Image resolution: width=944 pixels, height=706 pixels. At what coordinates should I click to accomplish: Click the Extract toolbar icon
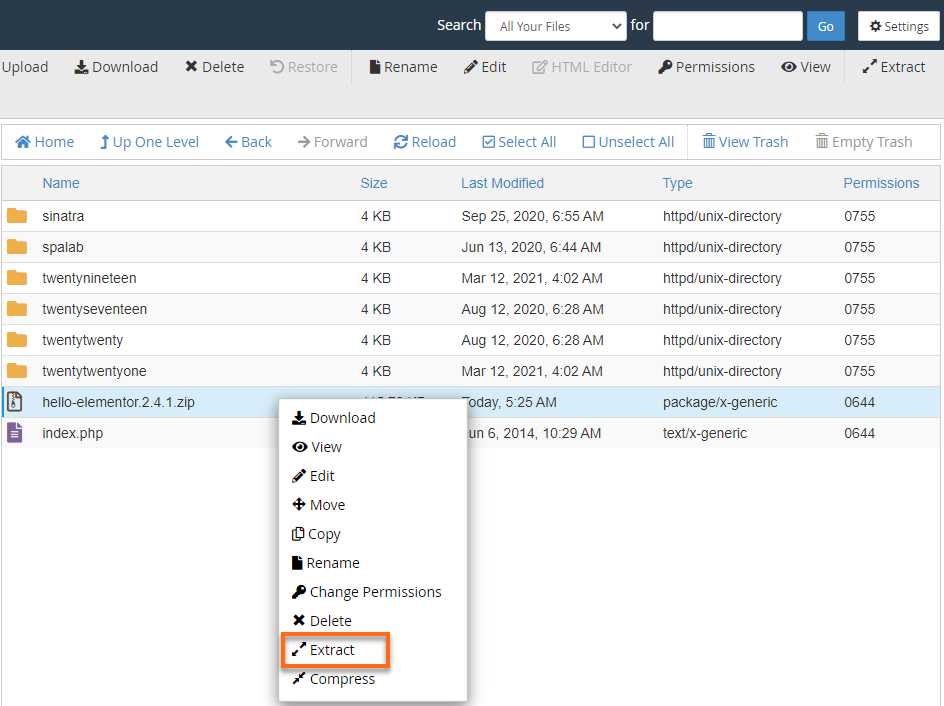[x=894, y=67]
